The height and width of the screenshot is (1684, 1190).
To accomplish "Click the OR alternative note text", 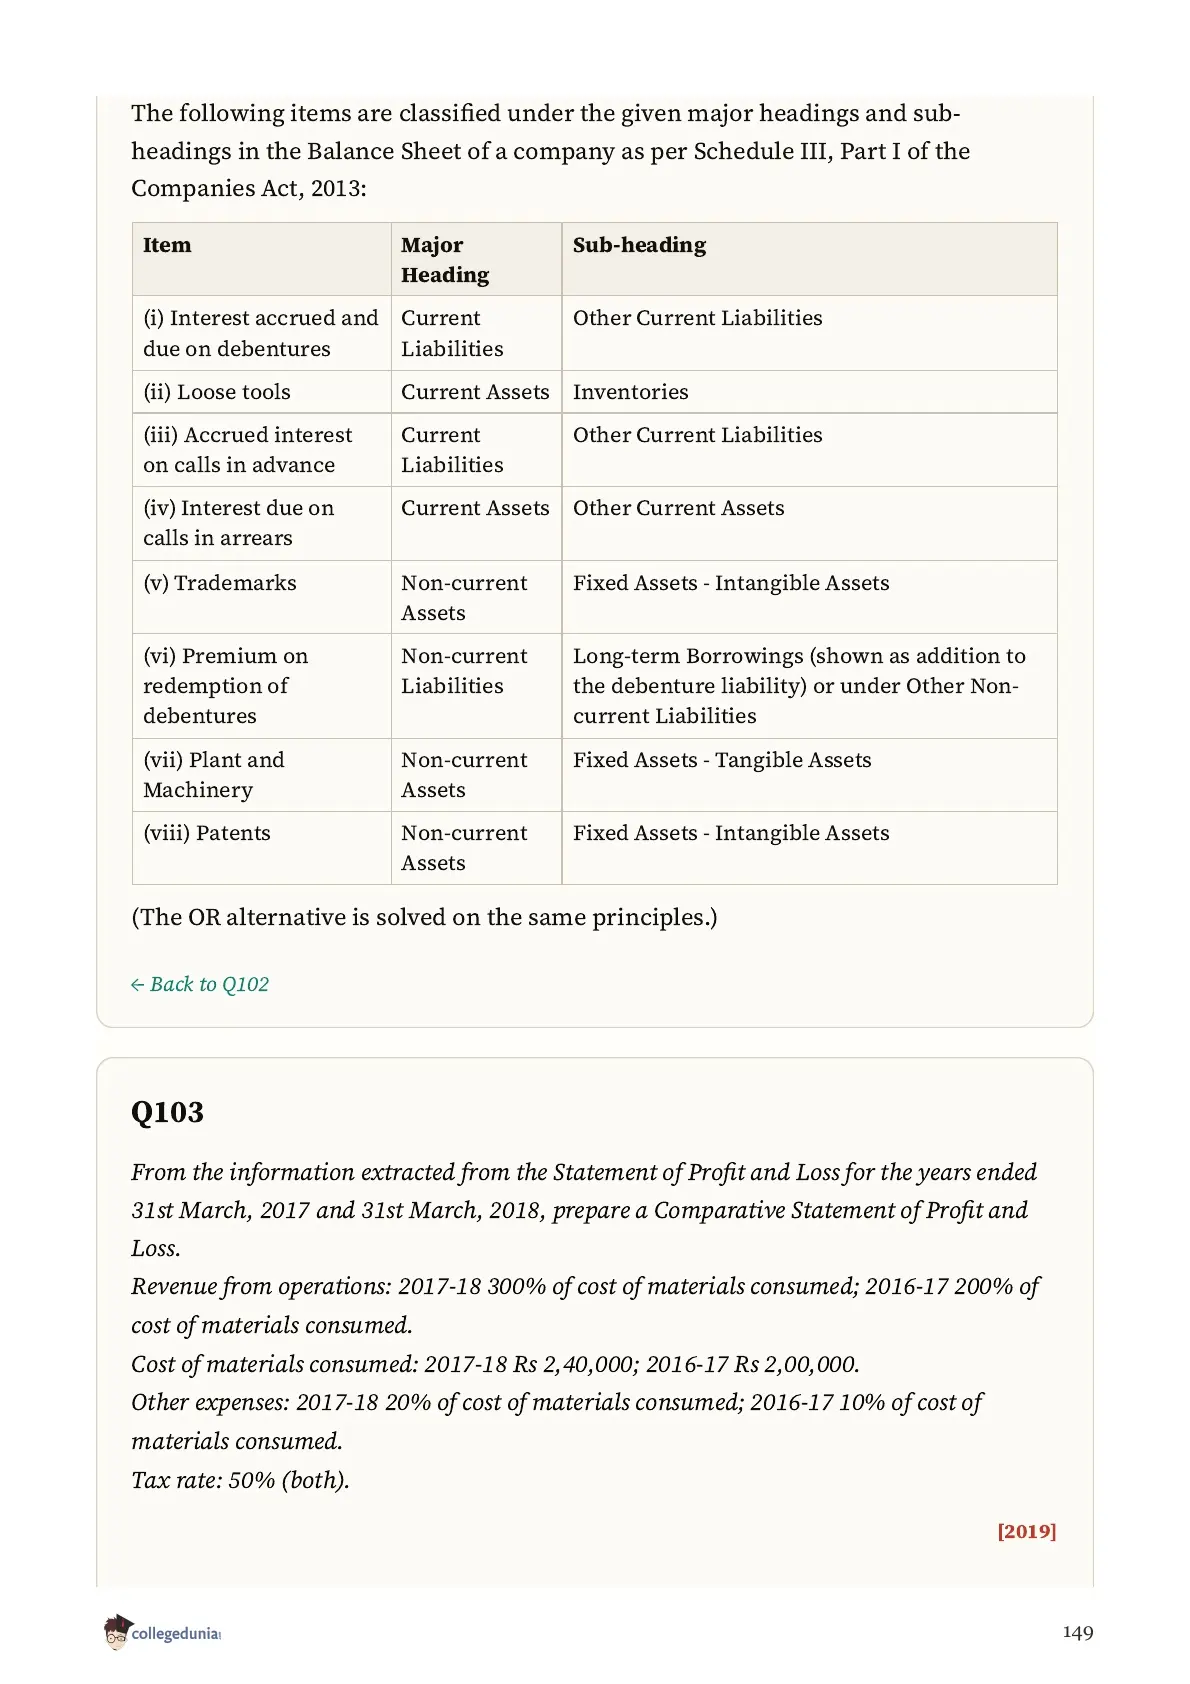I will 424,917.
